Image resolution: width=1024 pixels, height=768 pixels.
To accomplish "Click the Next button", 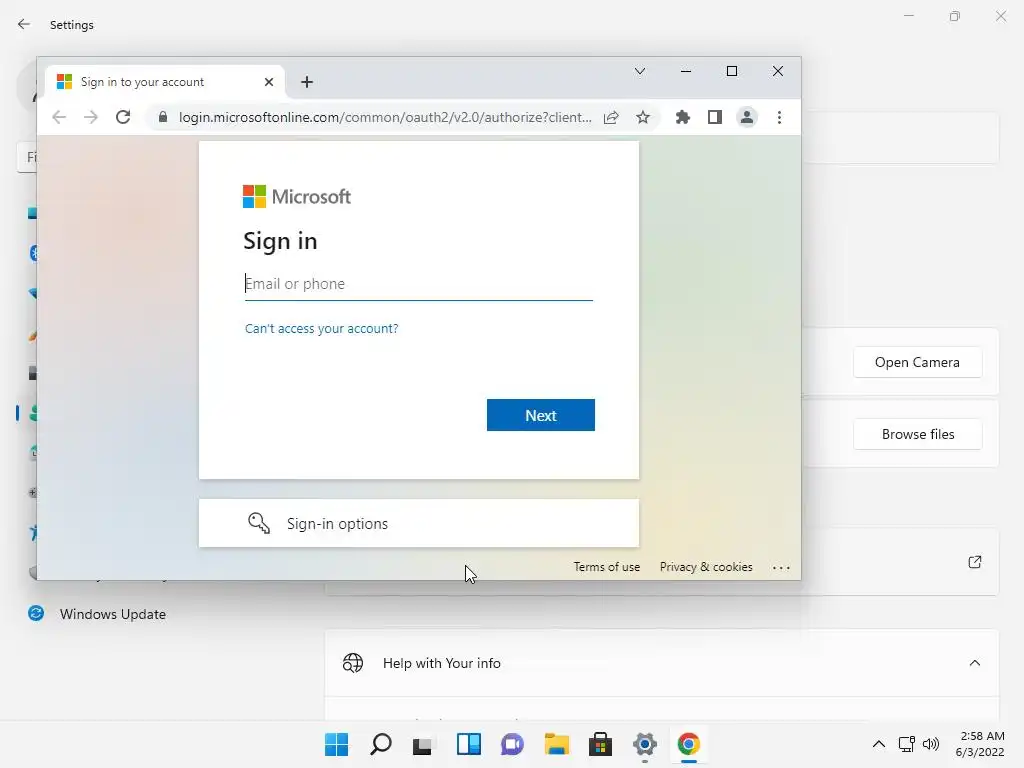I will click(x=541, y=415).
